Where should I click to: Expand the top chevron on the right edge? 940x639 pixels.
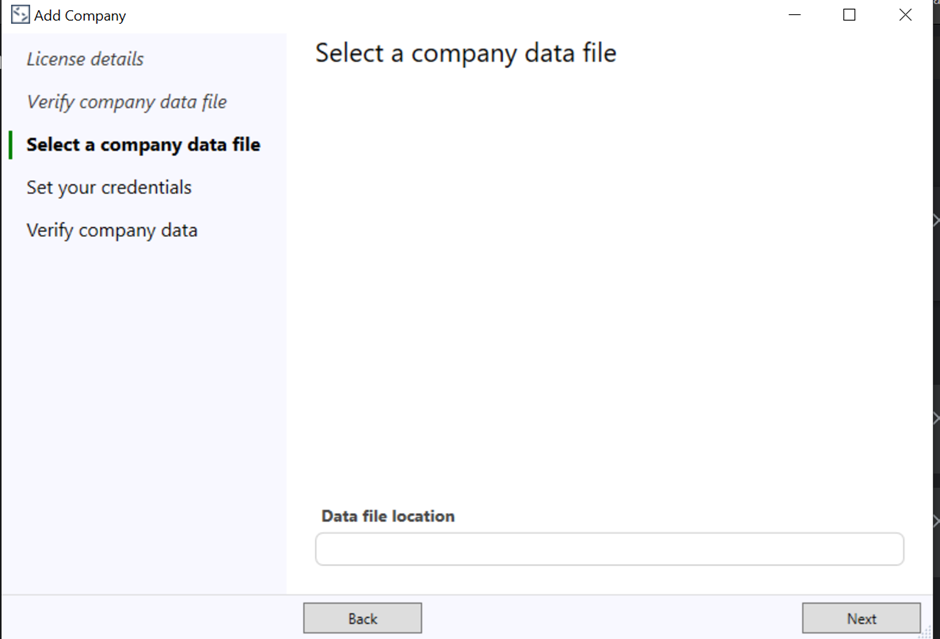(934, 220)
